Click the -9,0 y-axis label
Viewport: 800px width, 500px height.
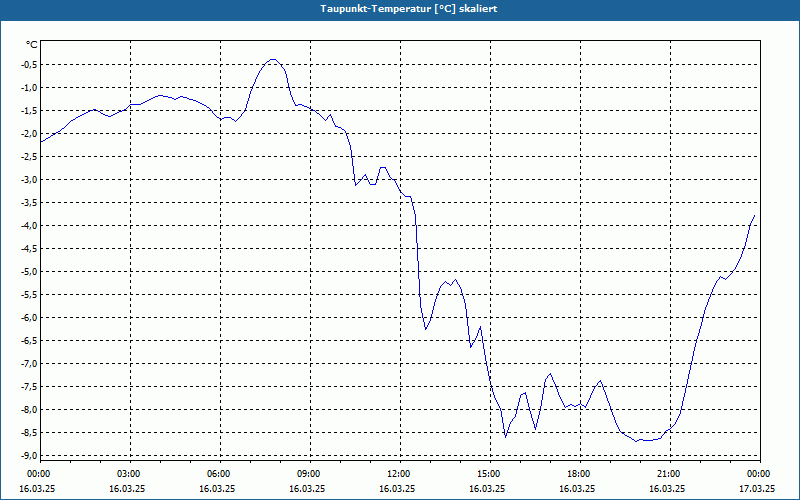(x=29, y=456)
